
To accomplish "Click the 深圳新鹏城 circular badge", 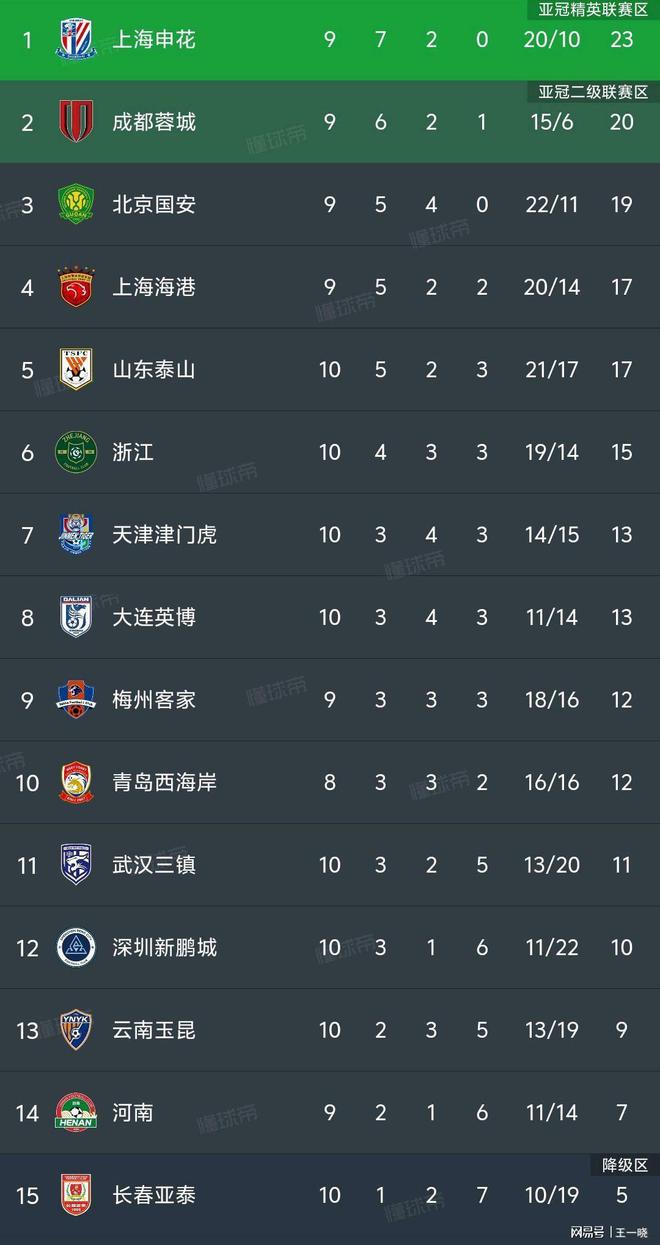I will point(76,947).
